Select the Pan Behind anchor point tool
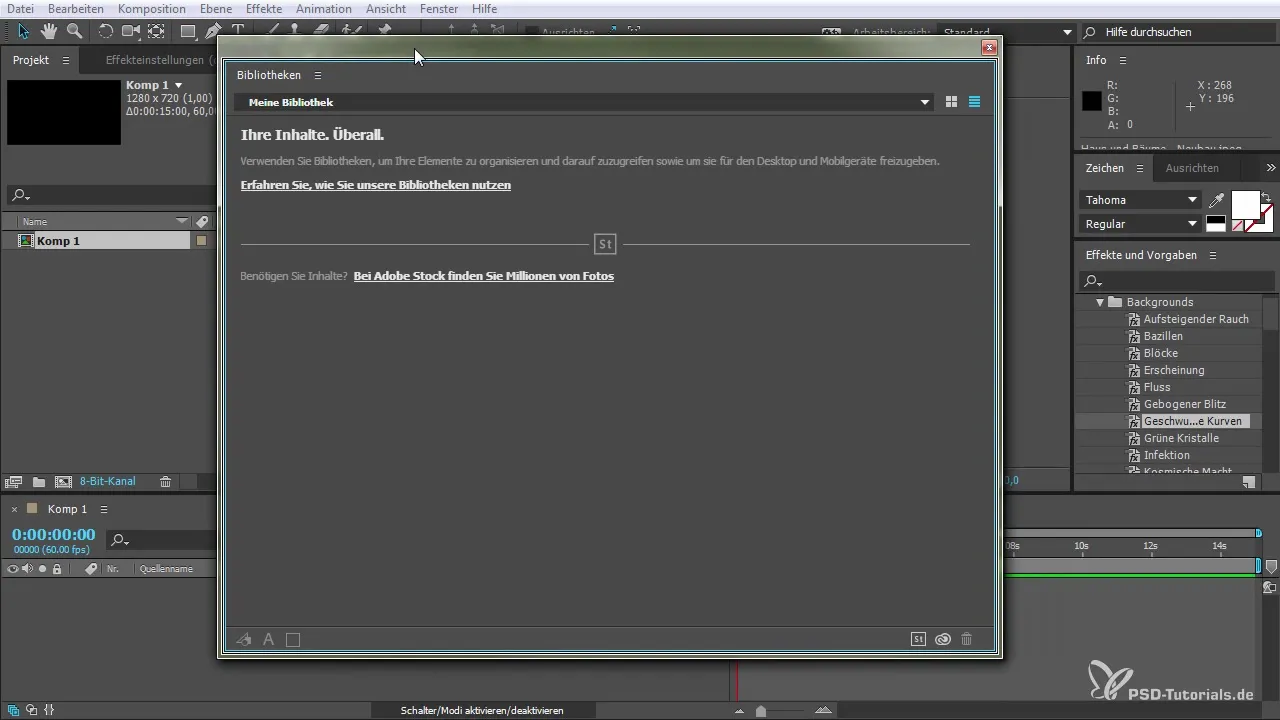 point(155,31)
